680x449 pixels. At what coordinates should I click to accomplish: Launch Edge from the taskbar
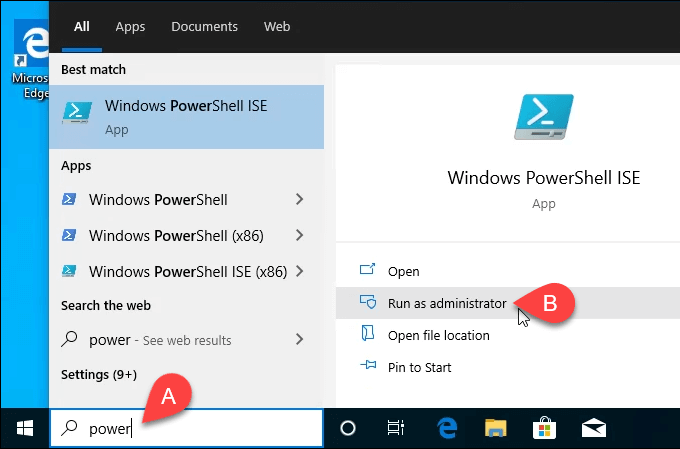pos(447,429)
